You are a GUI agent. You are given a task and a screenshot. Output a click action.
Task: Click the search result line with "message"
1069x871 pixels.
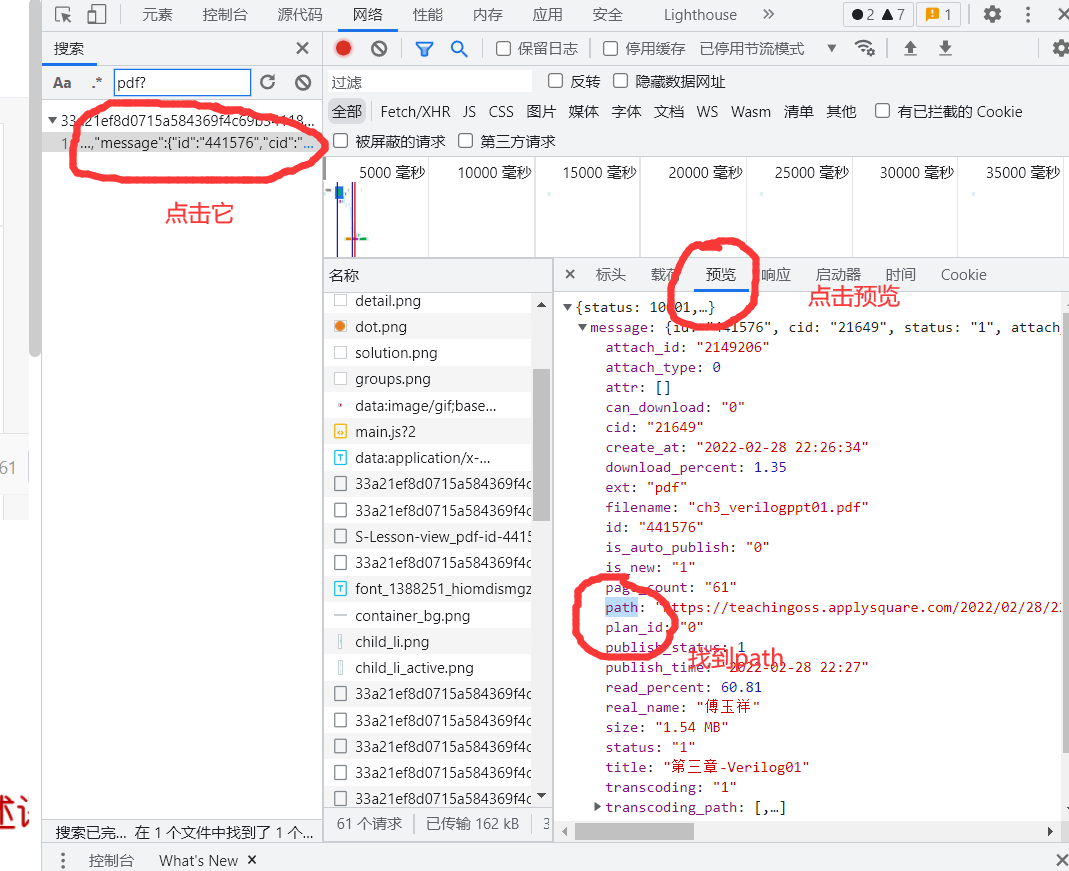pos(182,143)
